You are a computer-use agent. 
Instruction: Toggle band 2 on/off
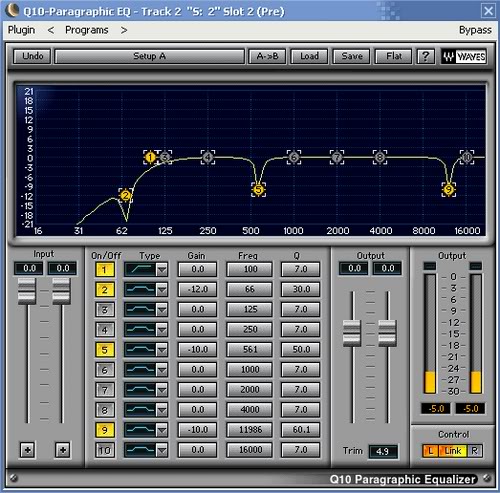point(105,289)
